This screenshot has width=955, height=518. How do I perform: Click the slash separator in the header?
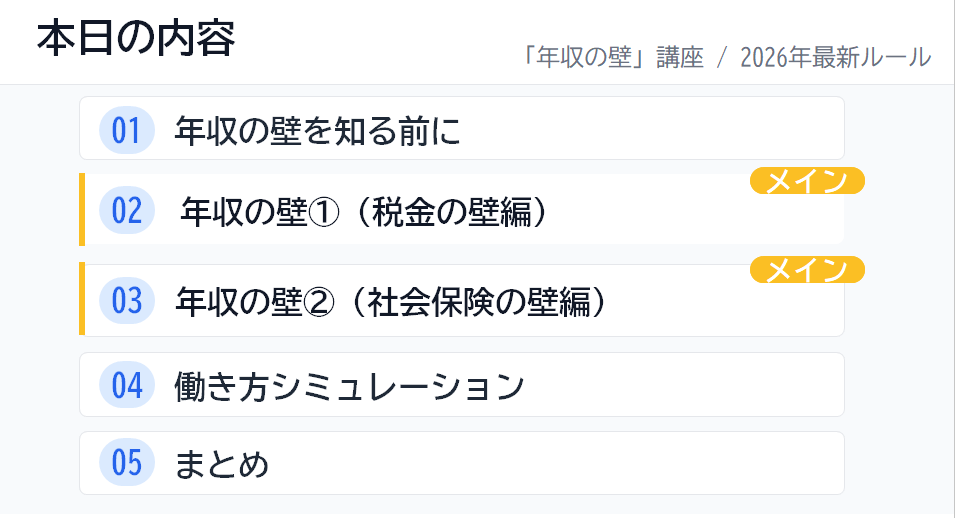(x=722, y=58)
